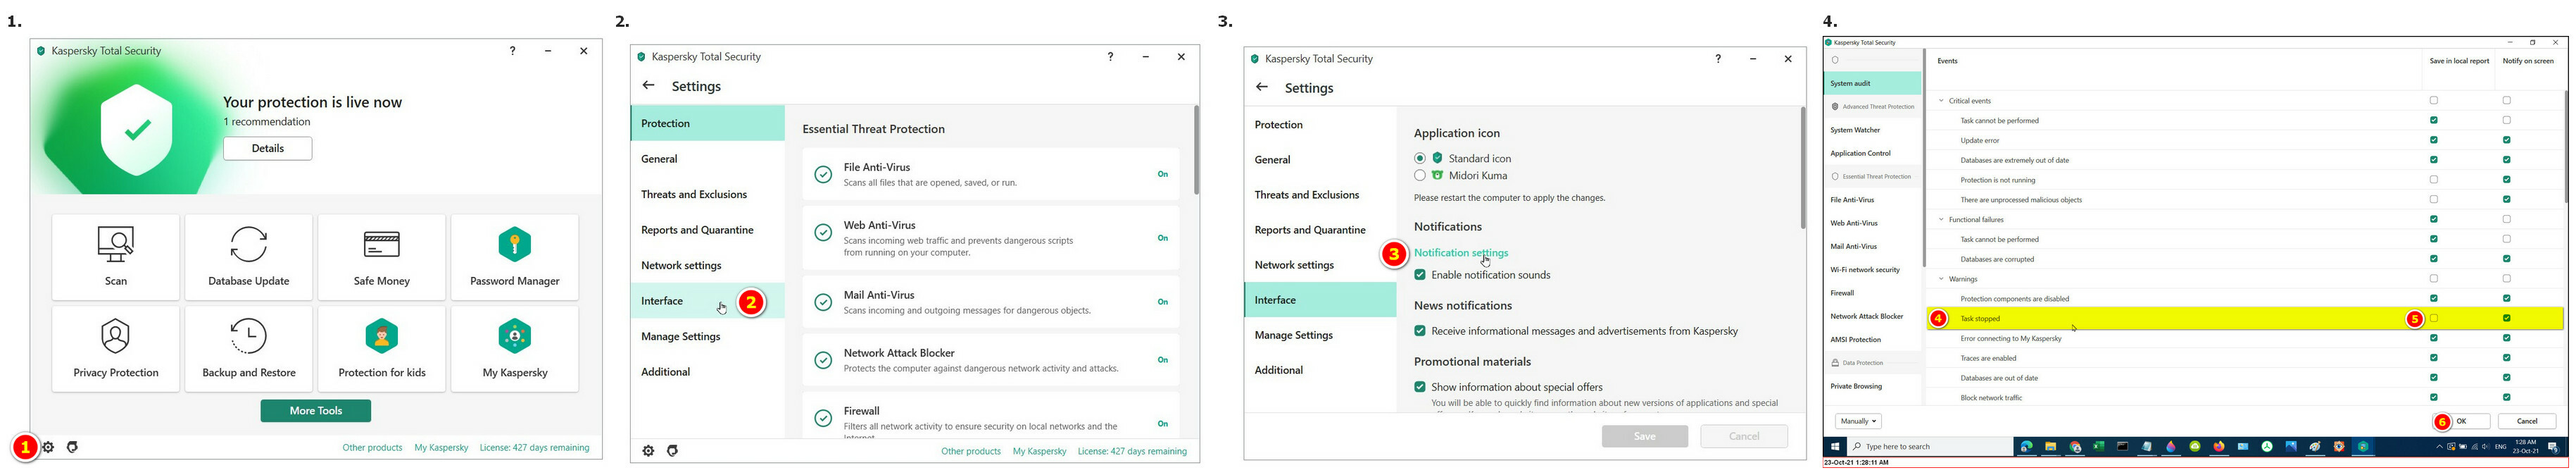Open Firefox from the taskbar
The width and height of the screenshot is (2576, 475).
click(2219, 447)
